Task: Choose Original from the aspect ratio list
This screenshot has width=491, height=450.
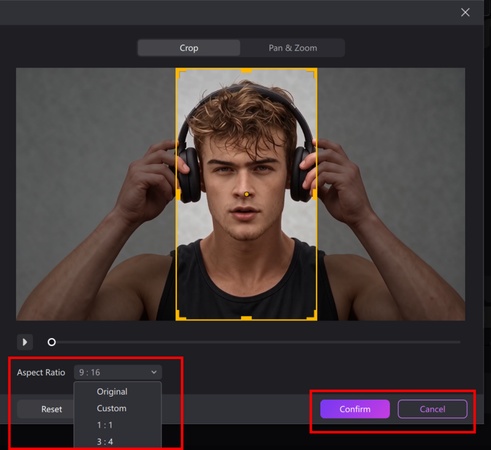Action: 112,392
